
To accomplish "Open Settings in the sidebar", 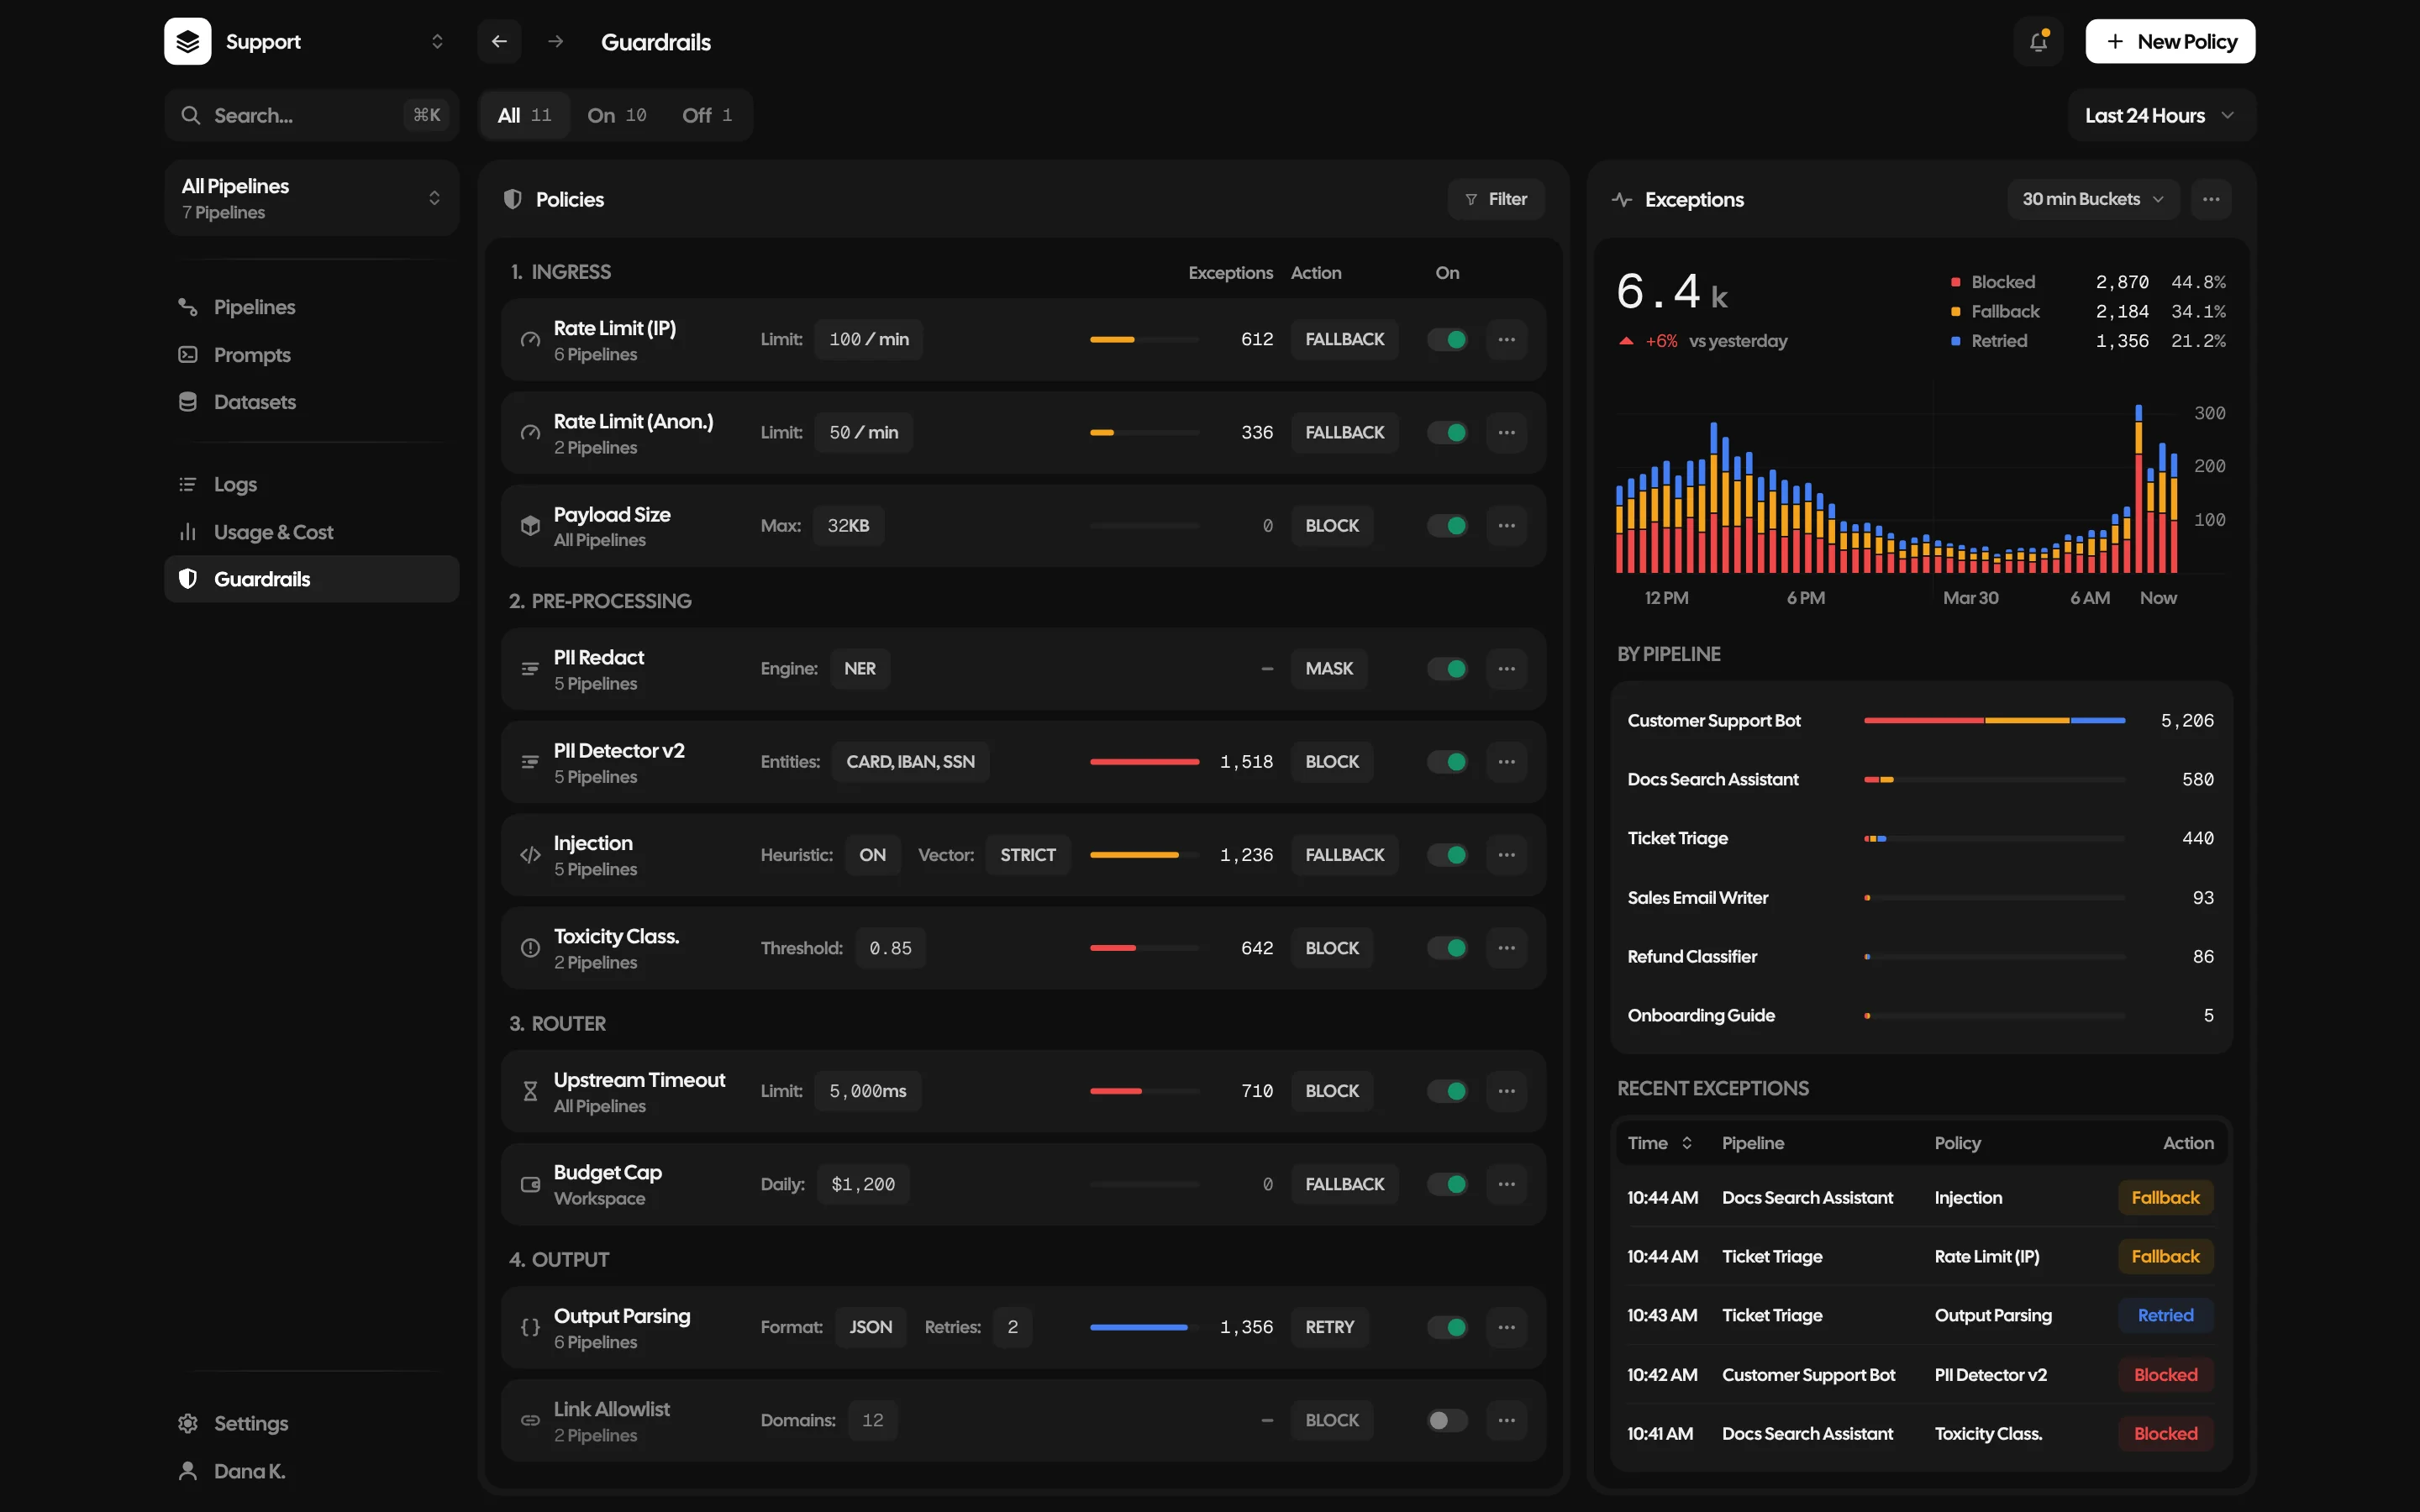I will (311, 1424).
